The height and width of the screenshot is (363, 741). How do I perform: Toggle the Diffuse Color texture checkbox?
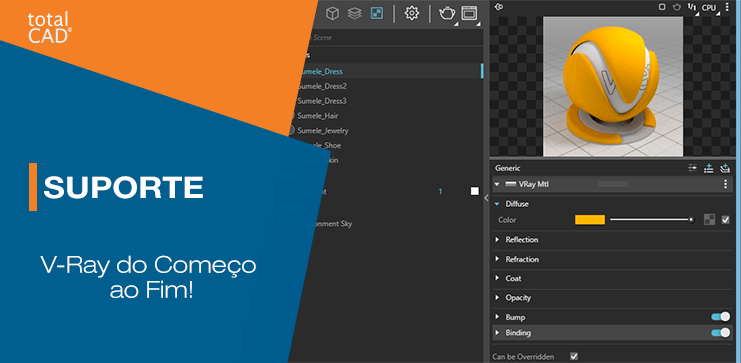[725, 219]
